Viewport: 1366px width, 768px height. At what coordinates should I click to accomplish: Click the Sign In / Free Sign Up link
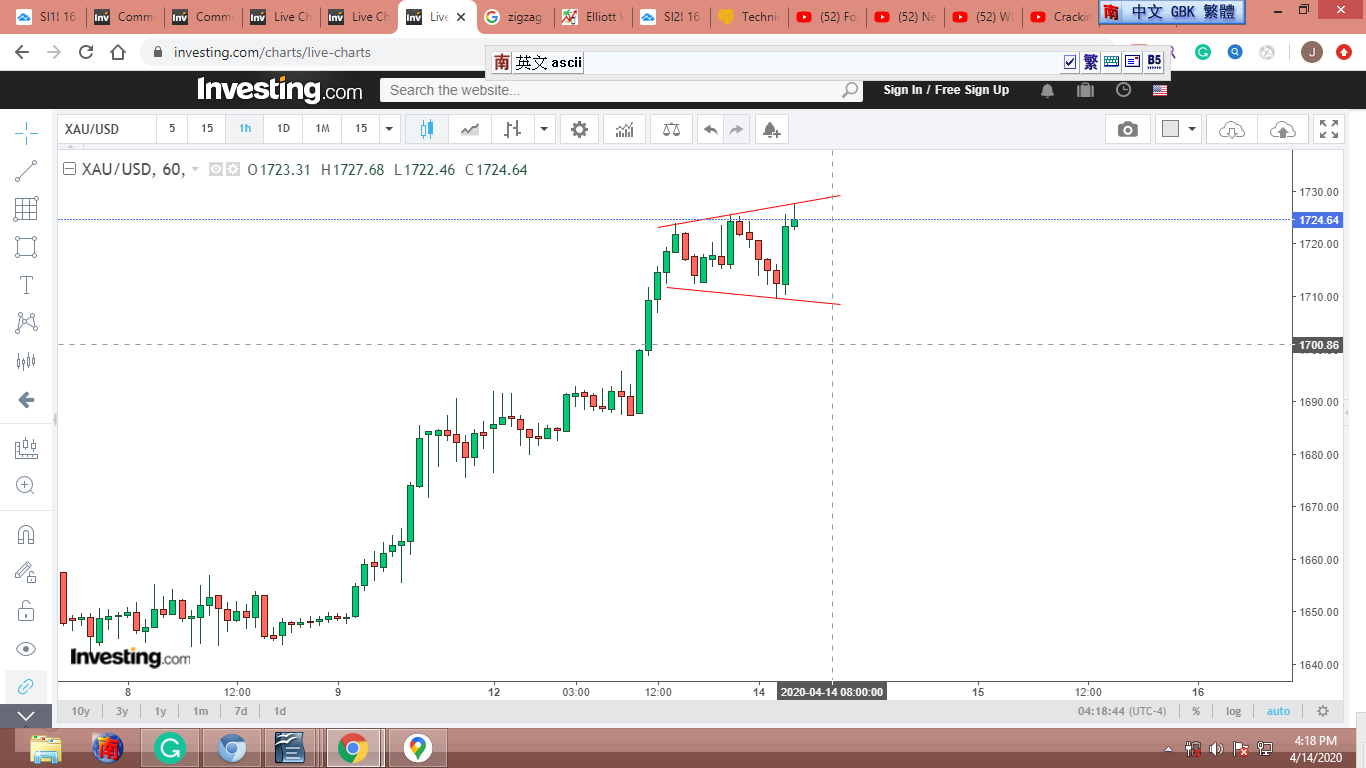945,90
